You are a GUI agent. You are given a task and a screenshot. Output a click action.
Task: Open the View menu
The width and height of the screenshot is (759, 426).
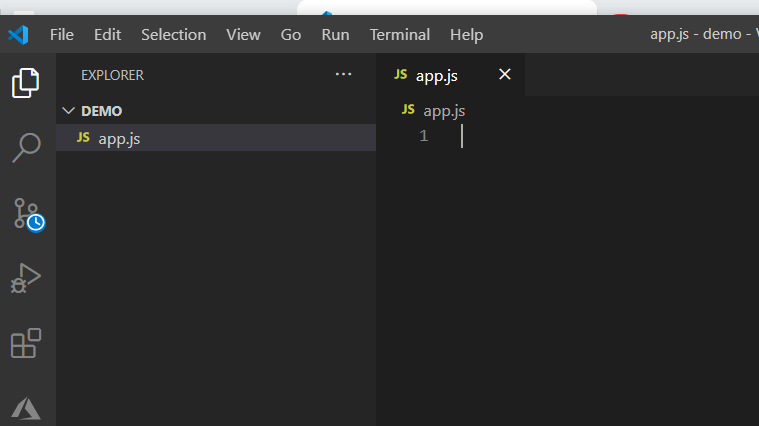pyautogui.click(x=243, y=34)
